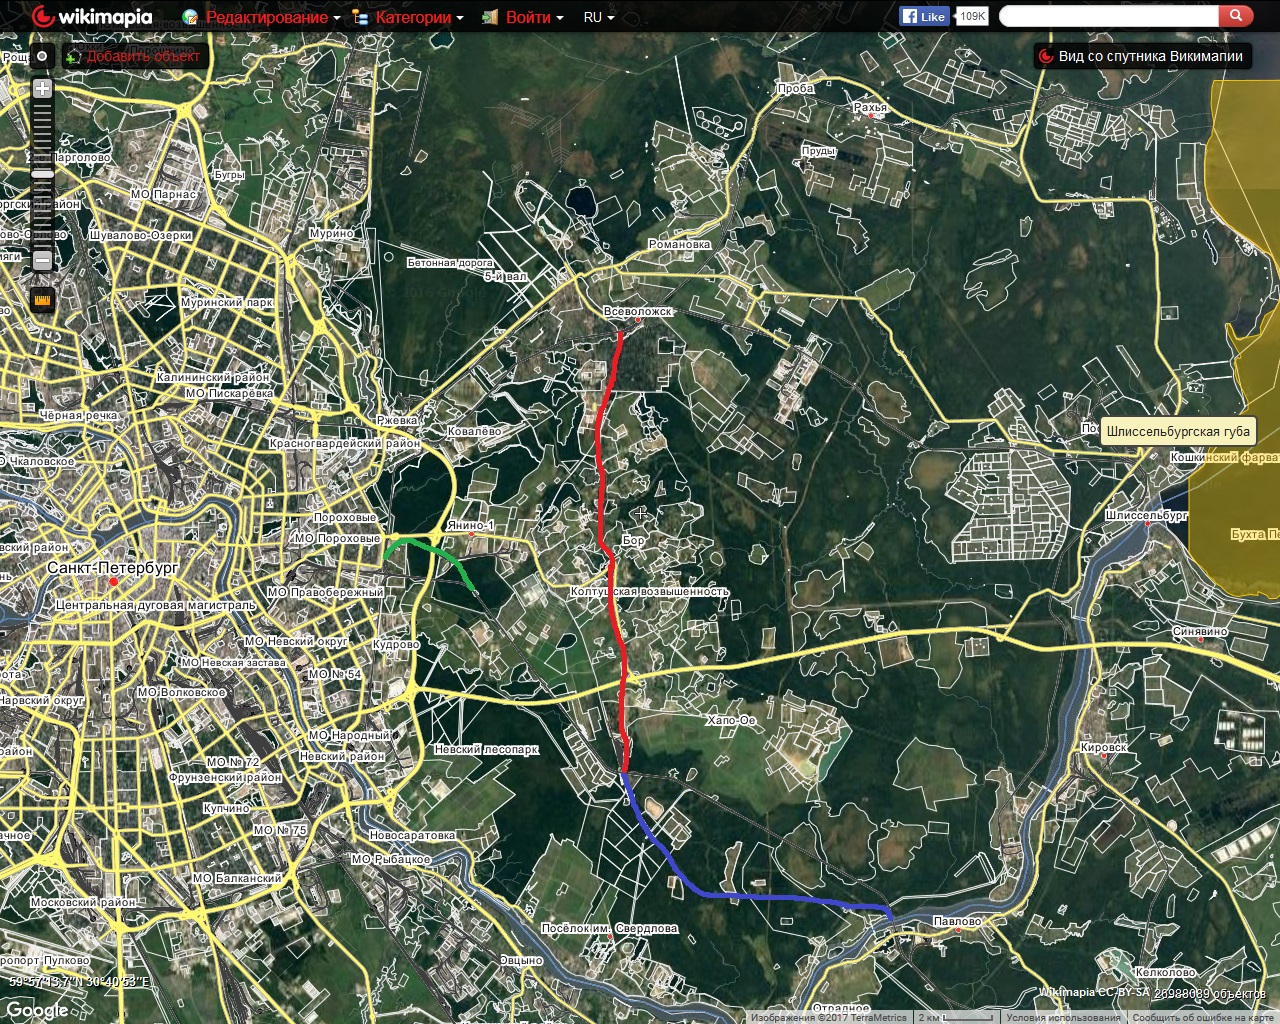Image resolution: width=1280 pixels, height=1024 pixels.
Task: Open the RU language selector
Action: point(598,17)
